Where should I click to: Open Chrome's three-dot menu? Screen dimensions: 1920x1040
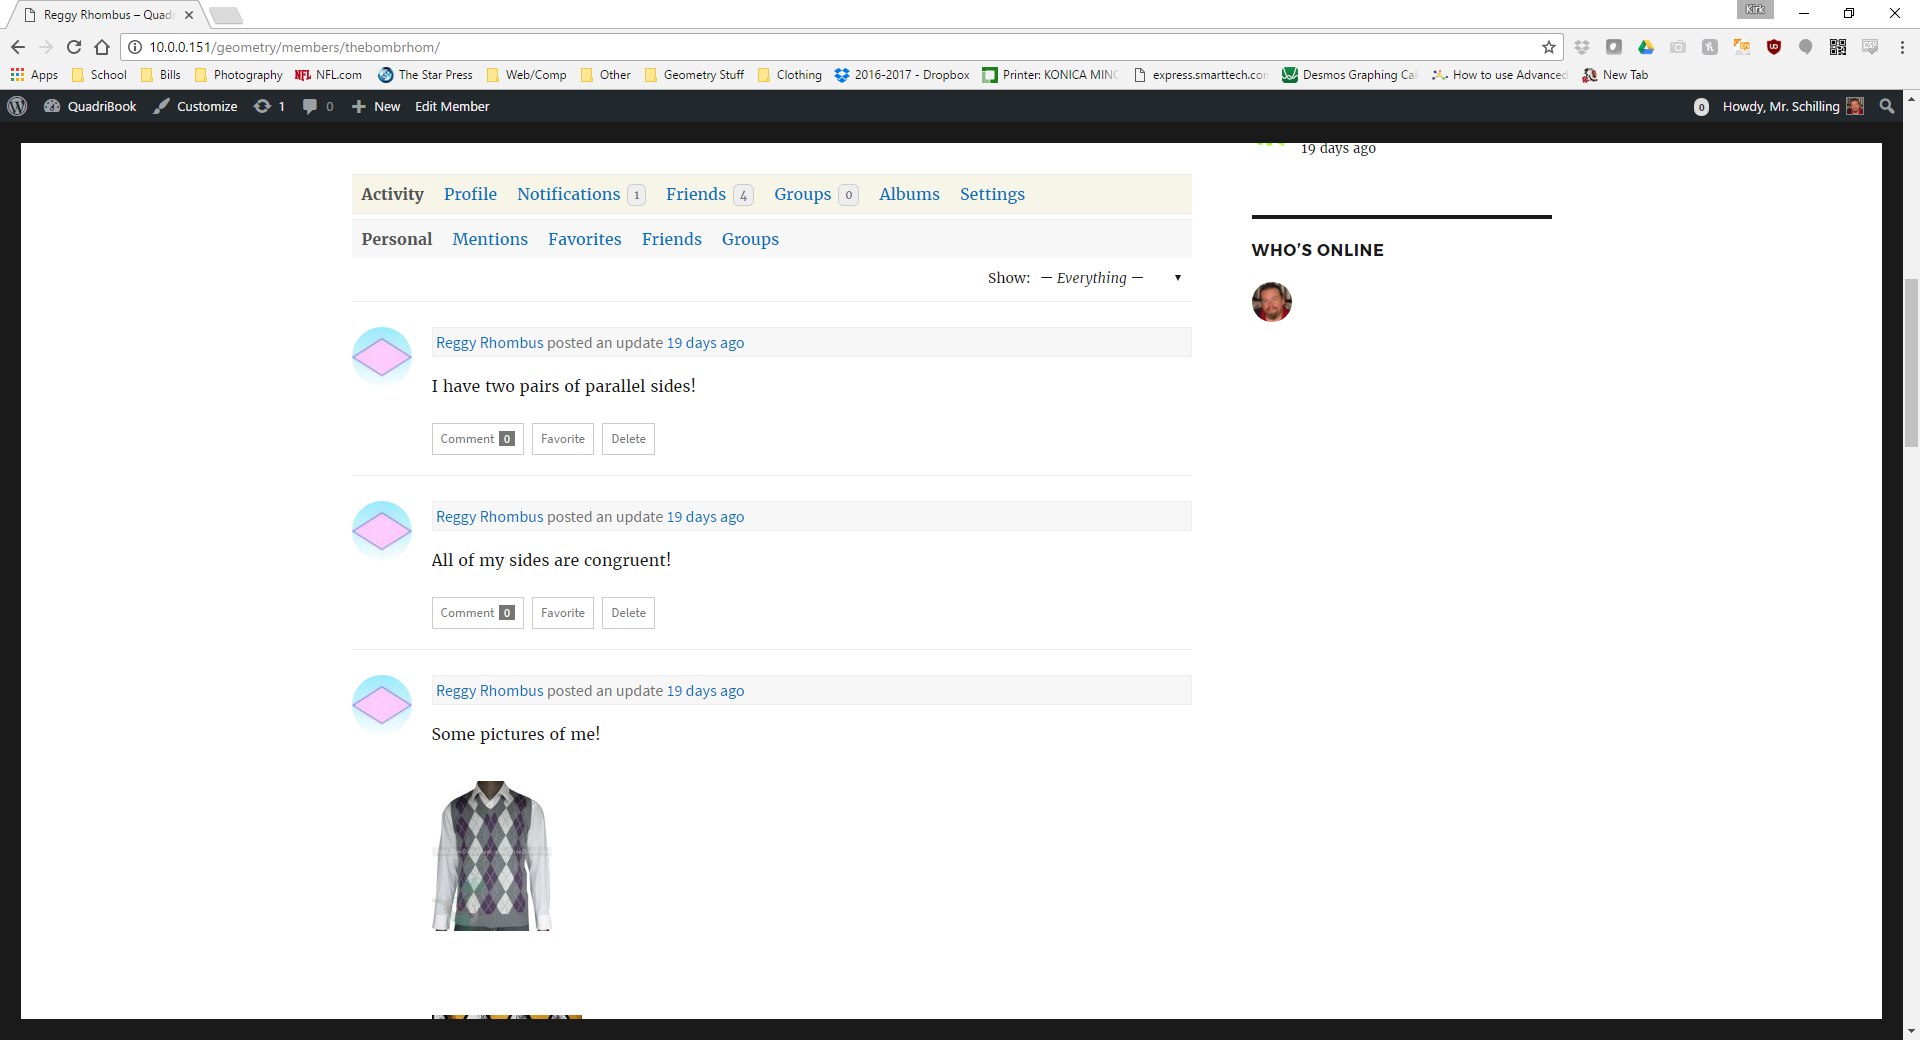coord(1902,47)
